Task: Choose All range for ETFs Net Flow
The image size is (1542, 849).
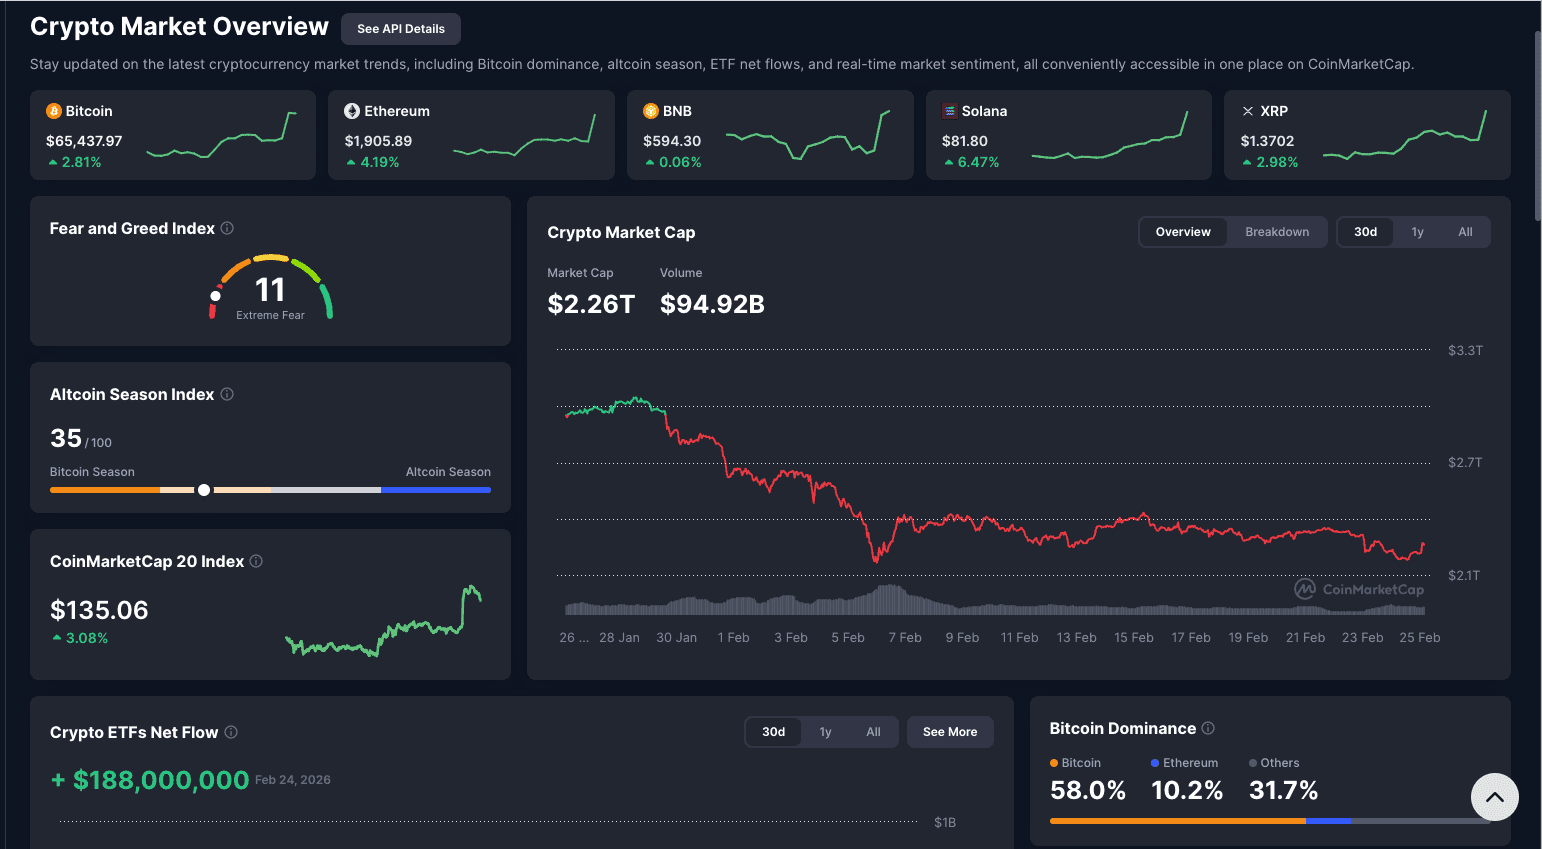Action: tap(873, 732)
